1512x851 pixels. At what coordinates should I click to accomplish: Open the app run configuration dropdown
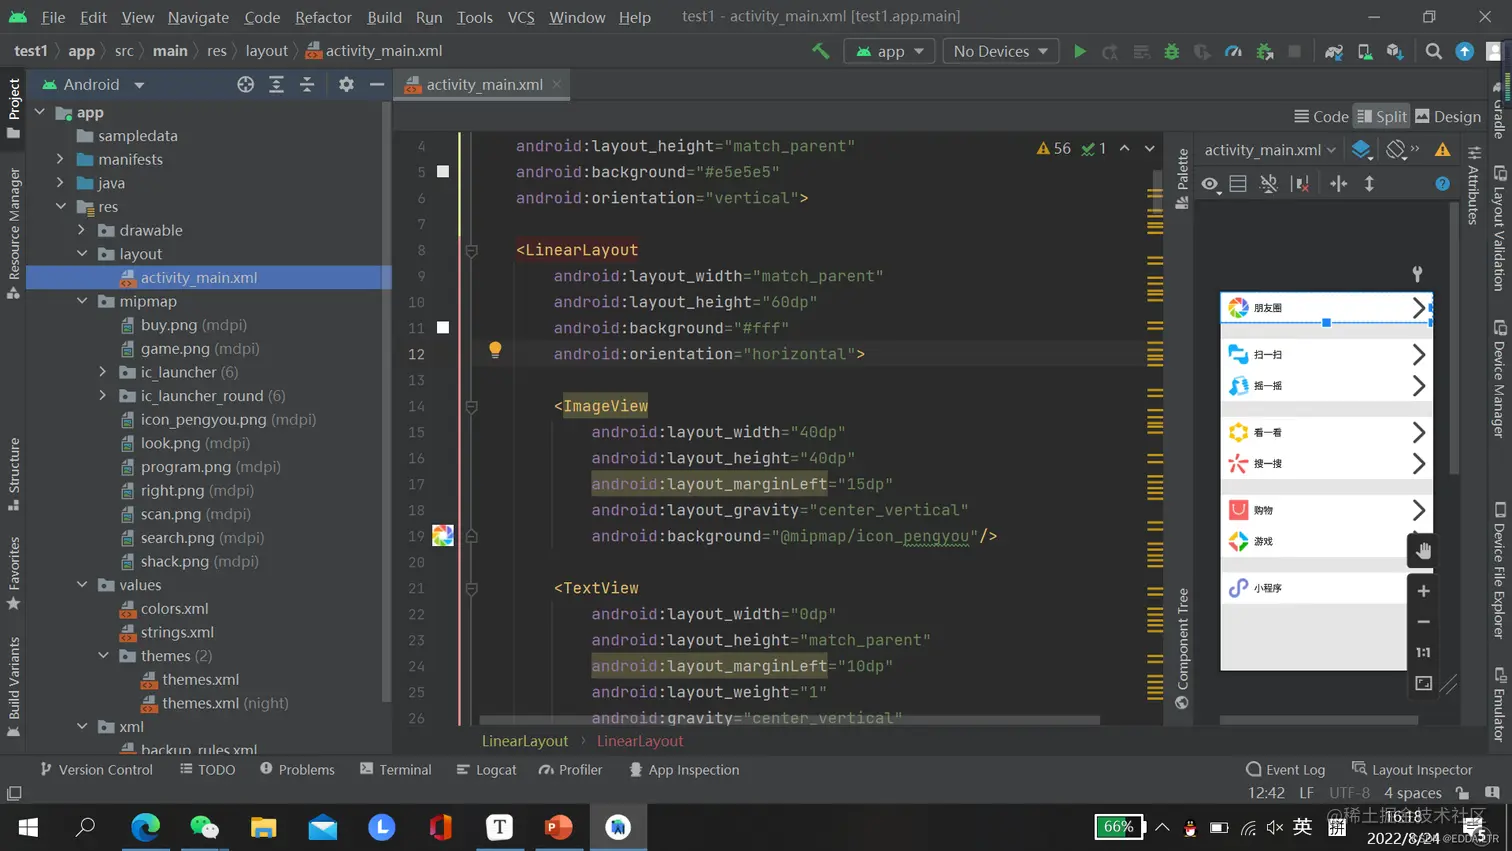click(x=889, y=51)
